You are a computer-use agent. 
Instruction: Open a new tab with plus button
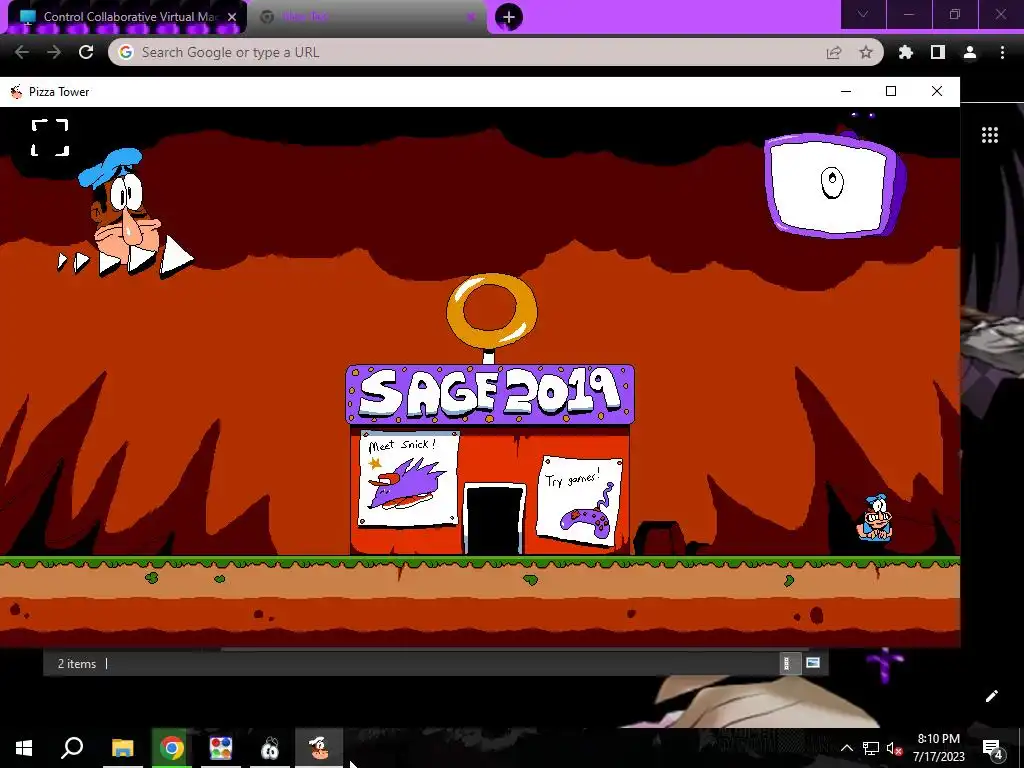click(509, 17)
